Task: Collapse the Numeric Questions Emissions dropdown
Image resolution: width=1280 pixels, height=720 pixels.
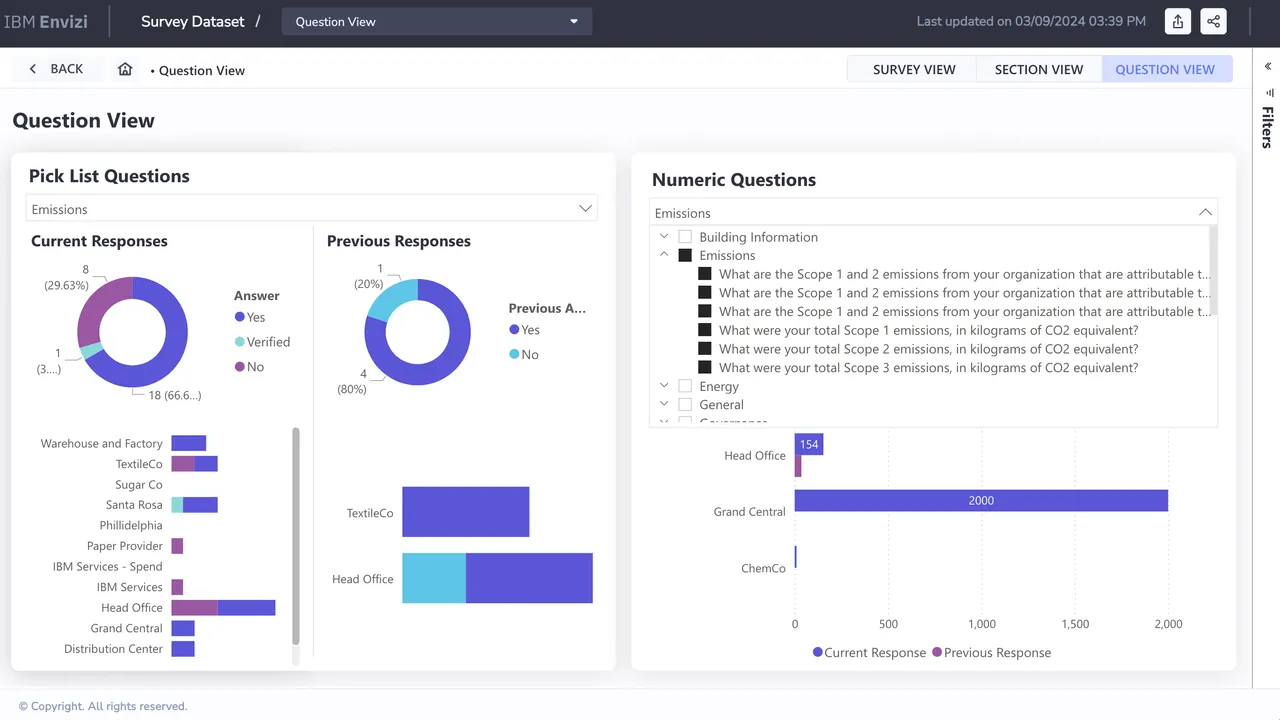Action: (933, 213)
